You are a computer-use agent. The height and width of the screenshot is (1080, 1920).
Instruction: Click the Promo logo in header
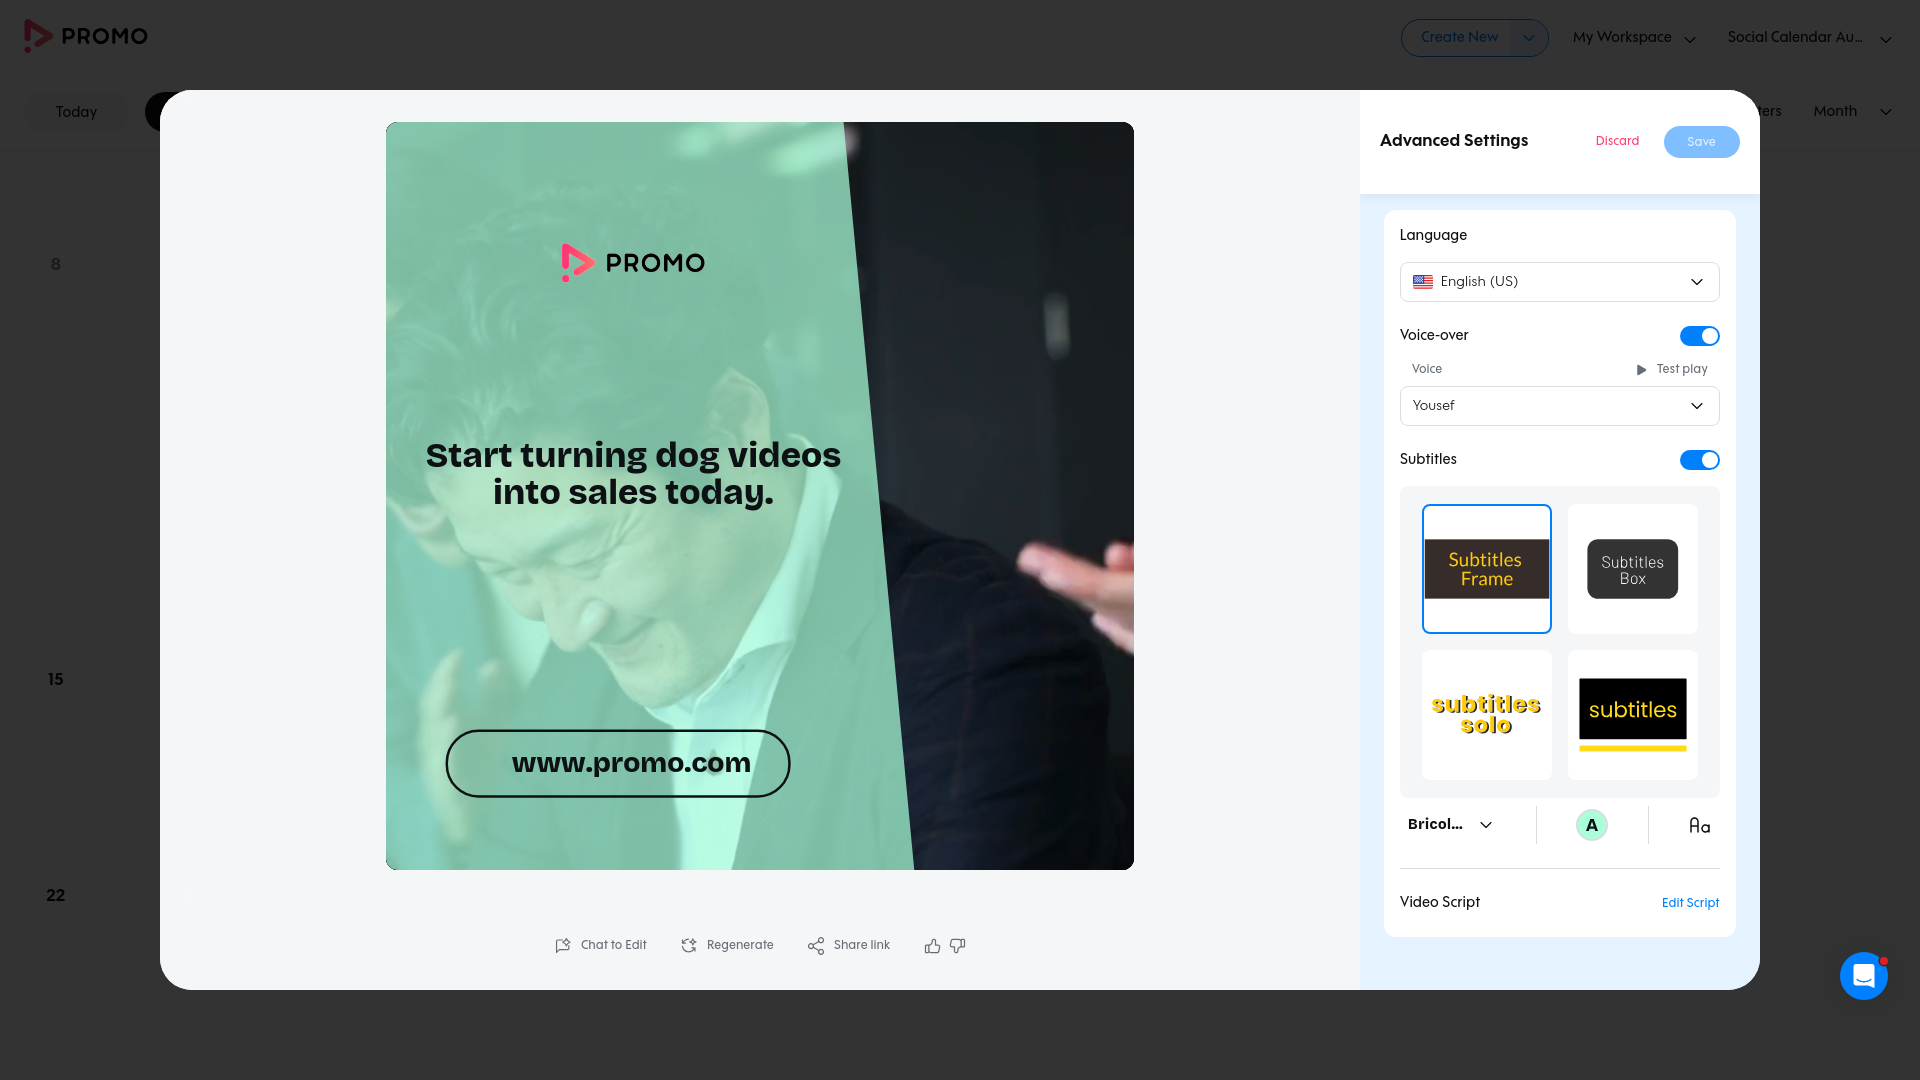click(x=86, y=36)
